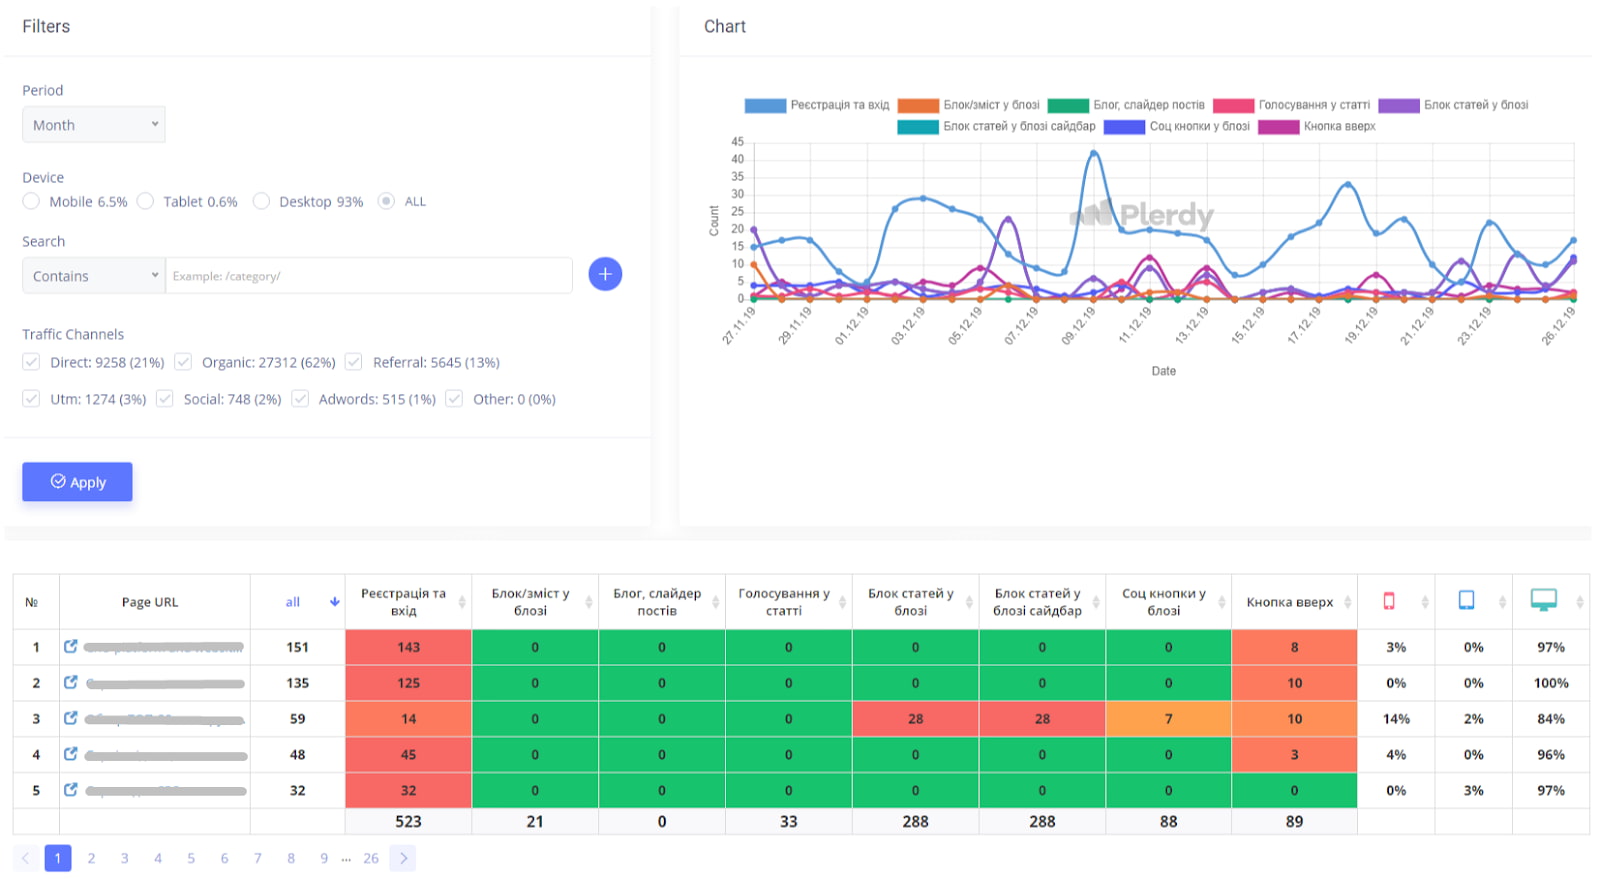
Task: Uncheck the Organic traffic channel checkbox
Action: click(183, 362)
